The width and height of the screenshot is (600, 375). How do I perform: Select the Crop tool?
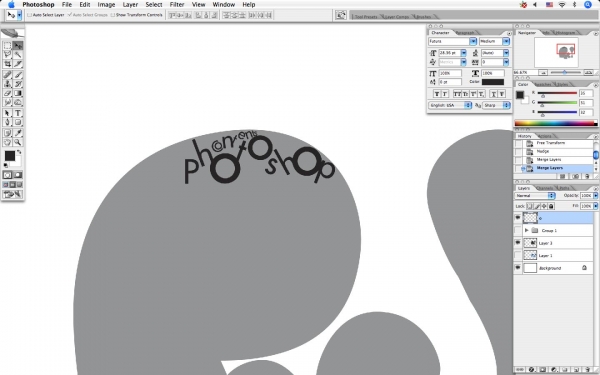coord(7,64)
